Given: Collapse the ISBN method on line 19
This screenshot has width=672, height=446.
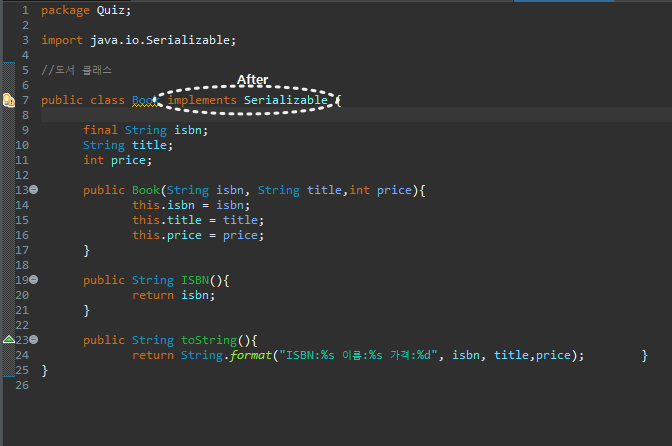Looking at the screenshot, I should click(33, 280).
